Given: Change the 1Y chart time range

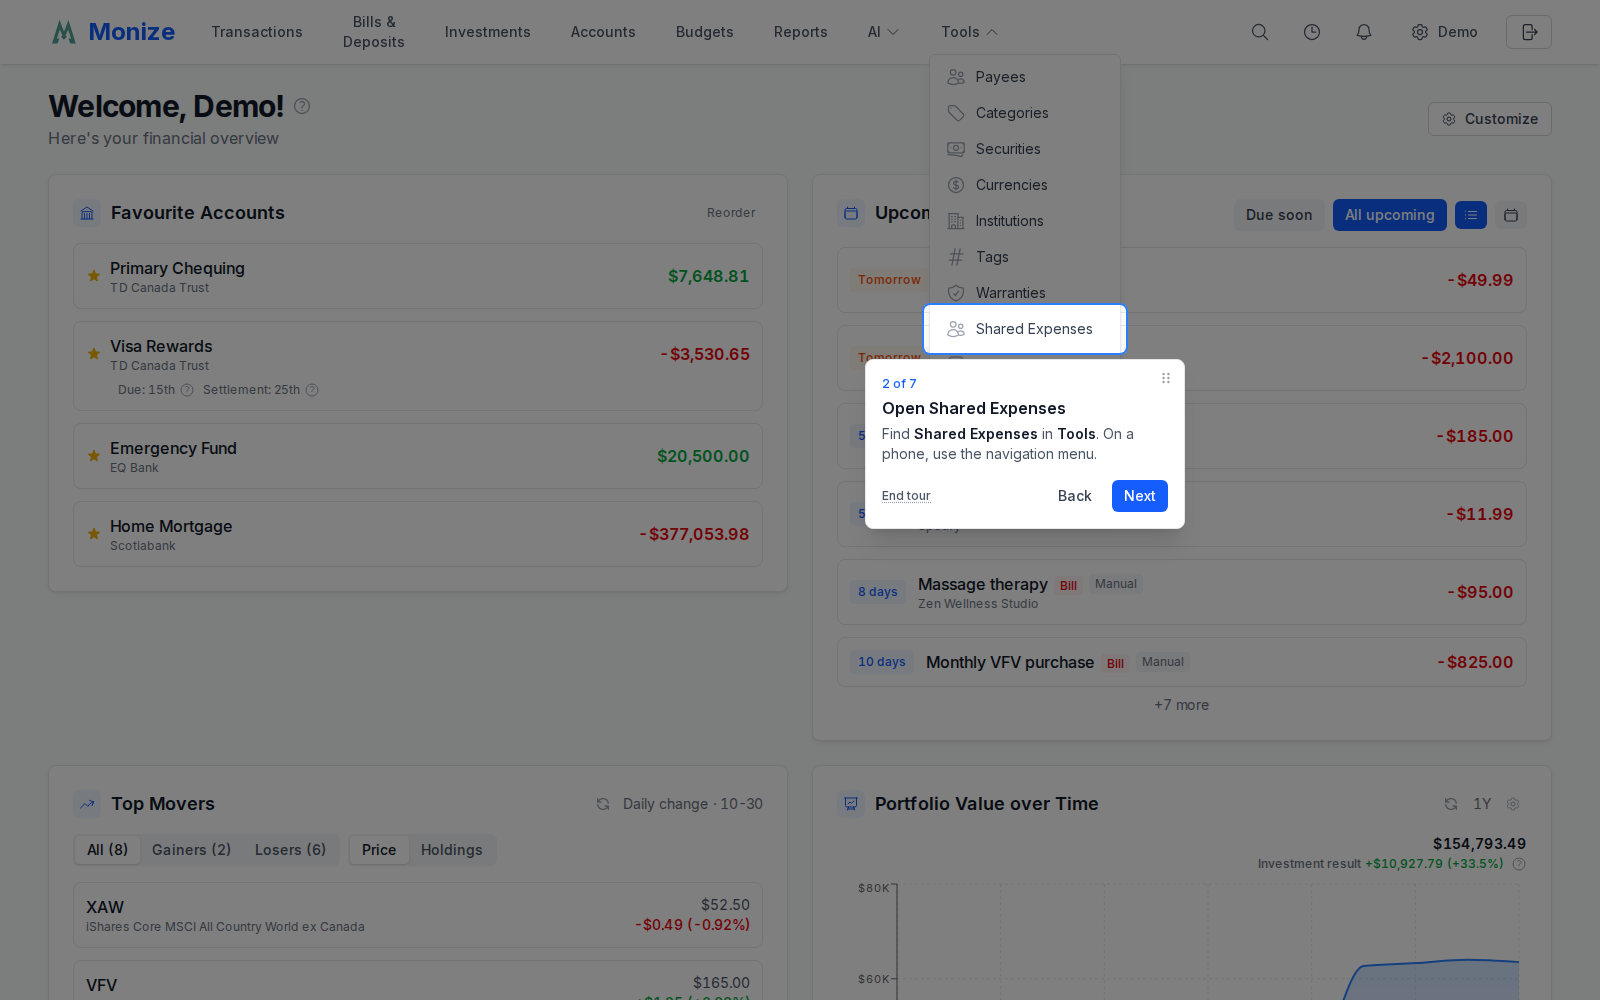Looking at the screenshot, I should click(x=1482, y=804).
